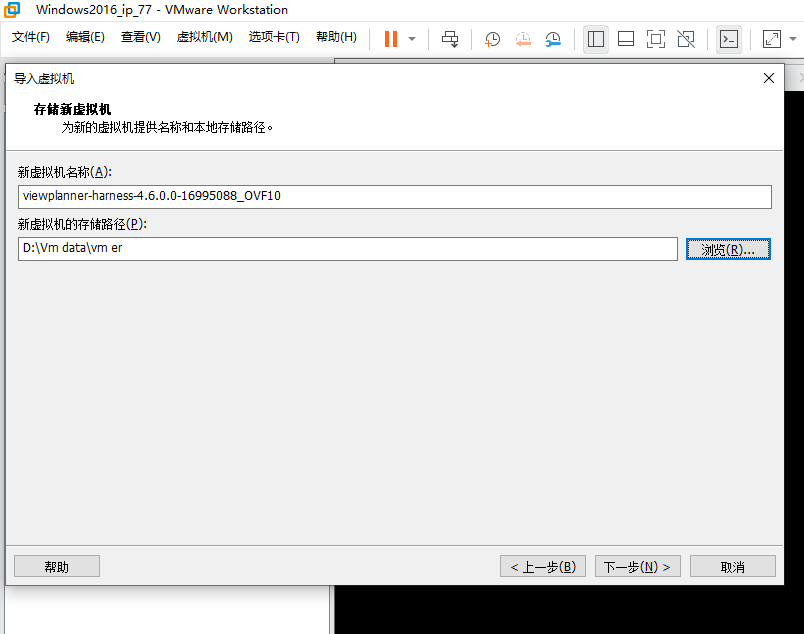
Task: Click the 浏览(R)... browse button
Action: click(728, 249)
